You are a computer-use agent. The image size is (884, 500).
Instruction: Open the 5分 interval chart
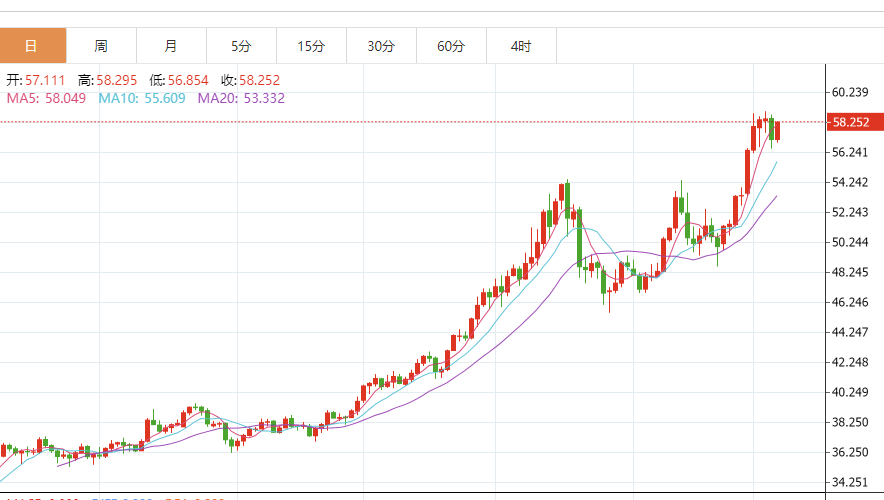(241, 46)
